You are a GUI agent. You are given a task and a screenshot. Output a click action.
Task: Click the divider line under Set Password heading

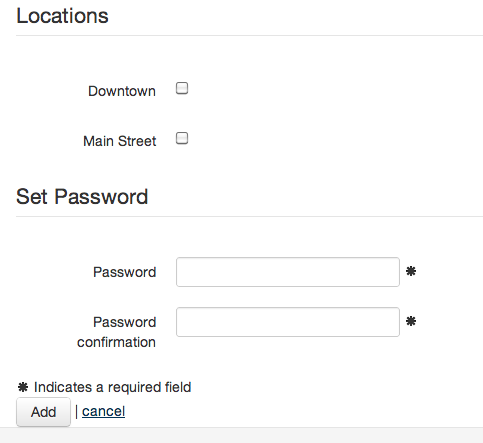[249, 216]
